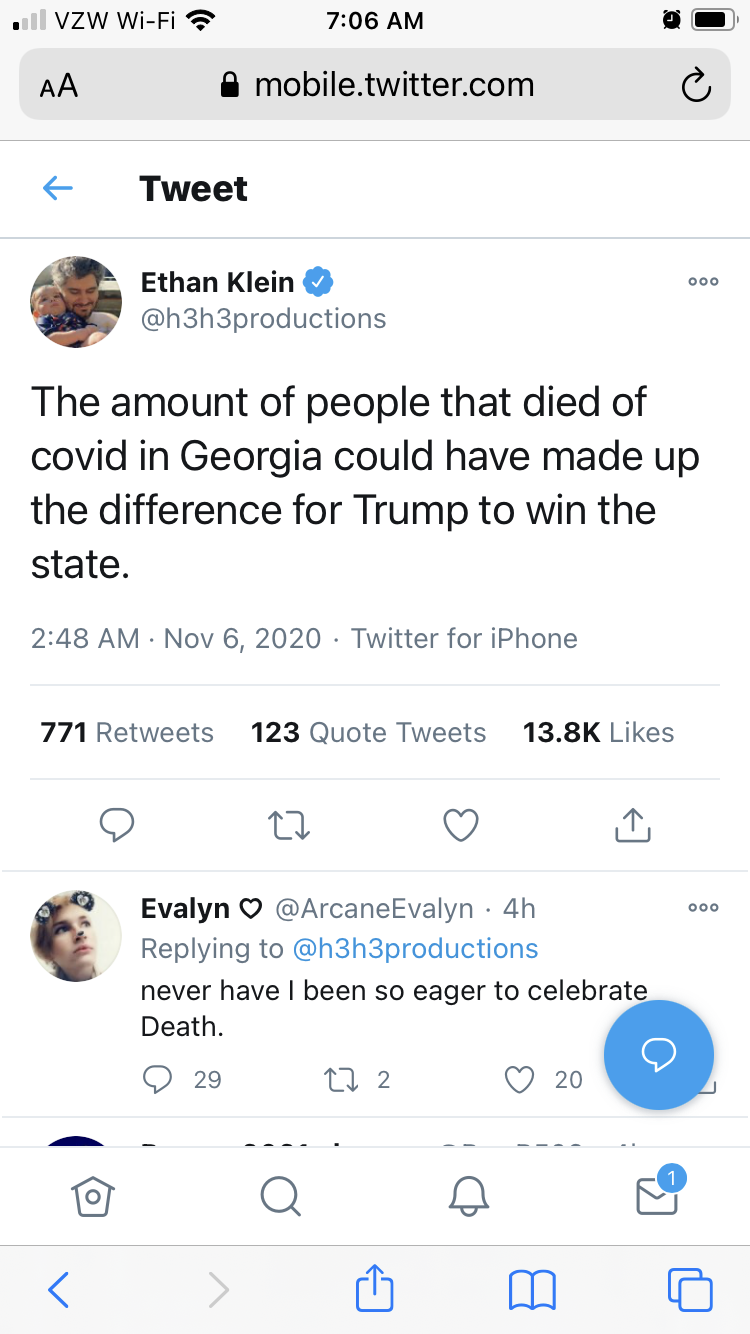
Task: Reload the page in Safari
Action: tap(696, 86)
